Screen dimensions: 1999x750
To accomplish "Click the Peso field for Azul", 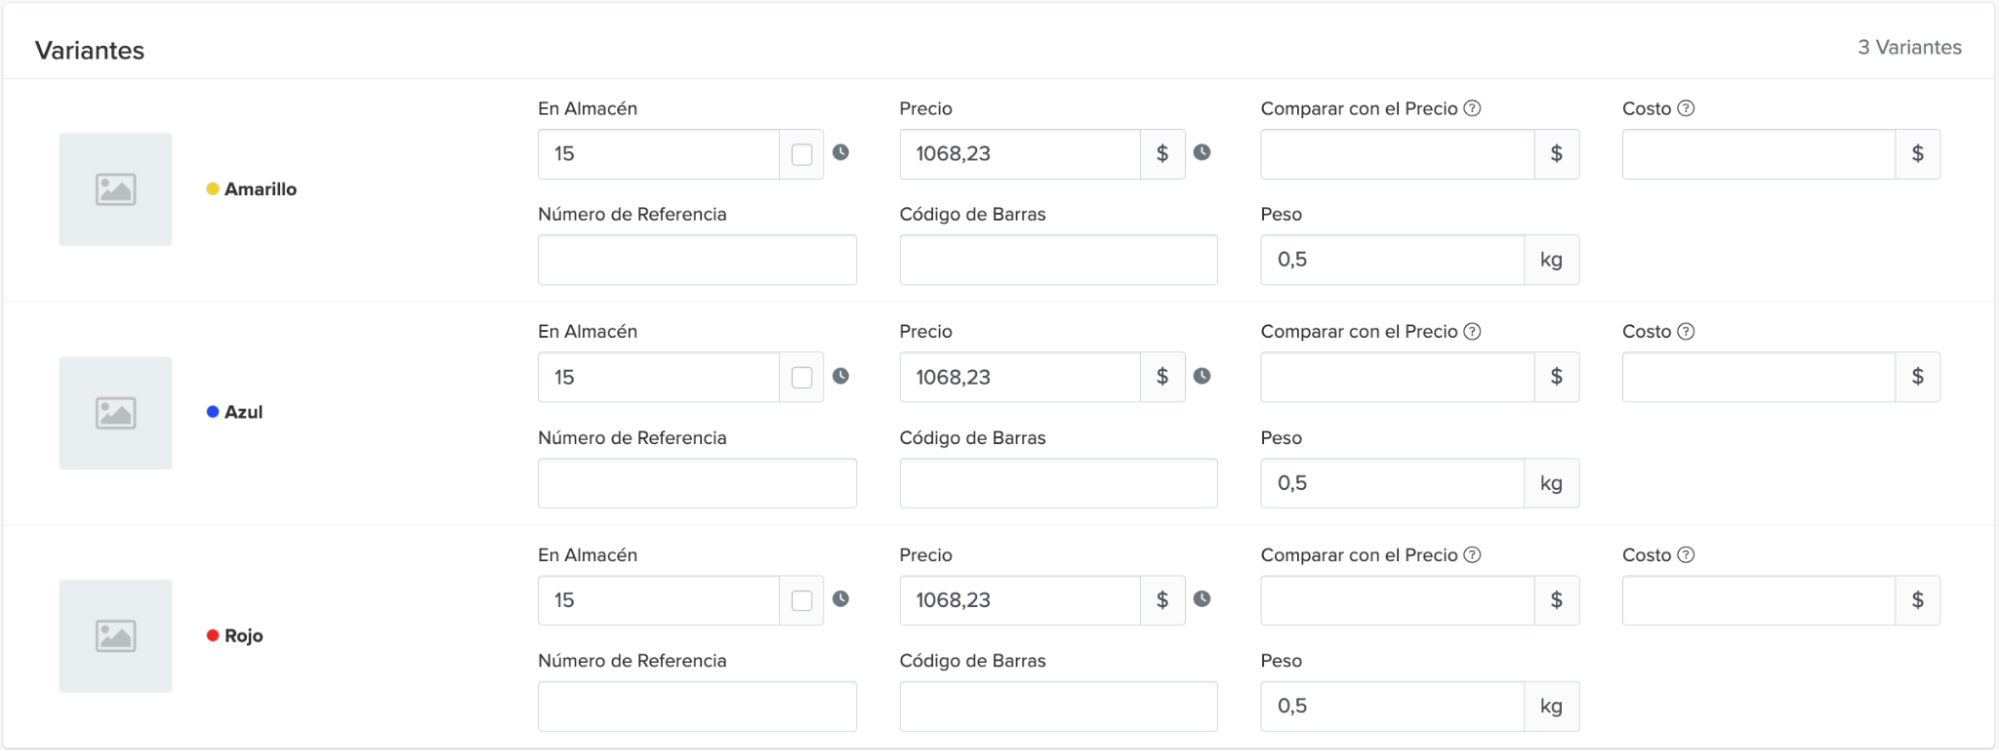I will (x=1391, y=483).
